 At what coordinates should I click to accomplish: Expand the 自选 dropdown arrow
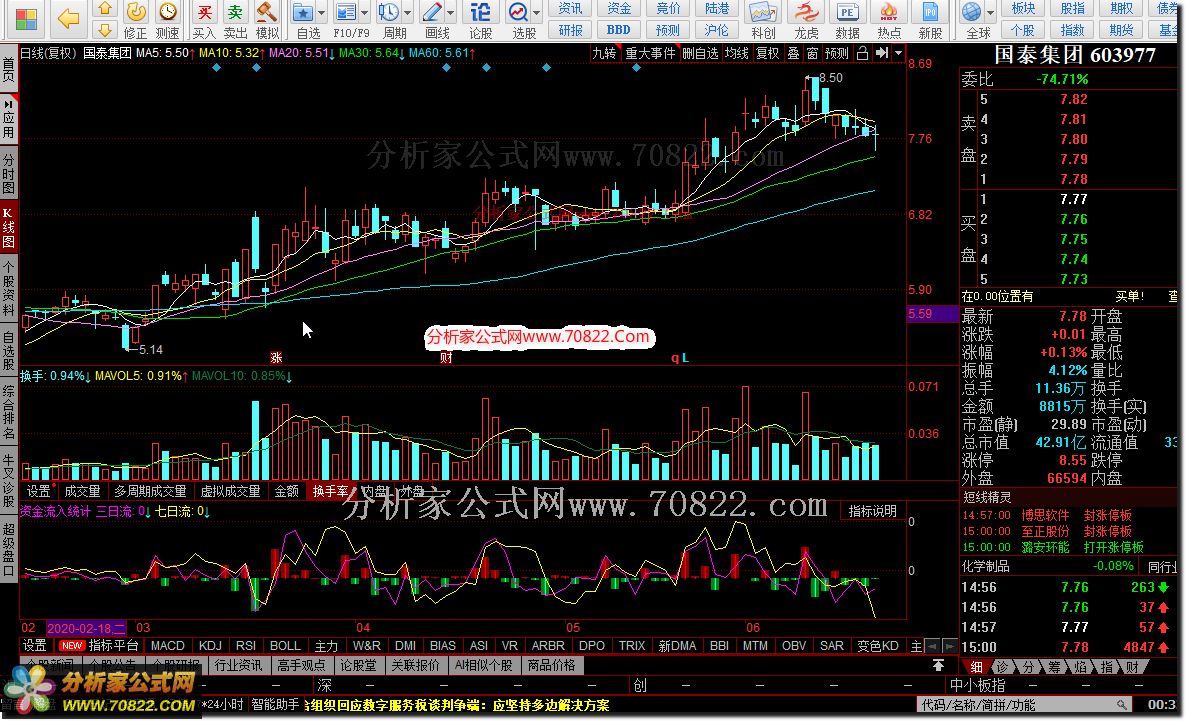321,13
